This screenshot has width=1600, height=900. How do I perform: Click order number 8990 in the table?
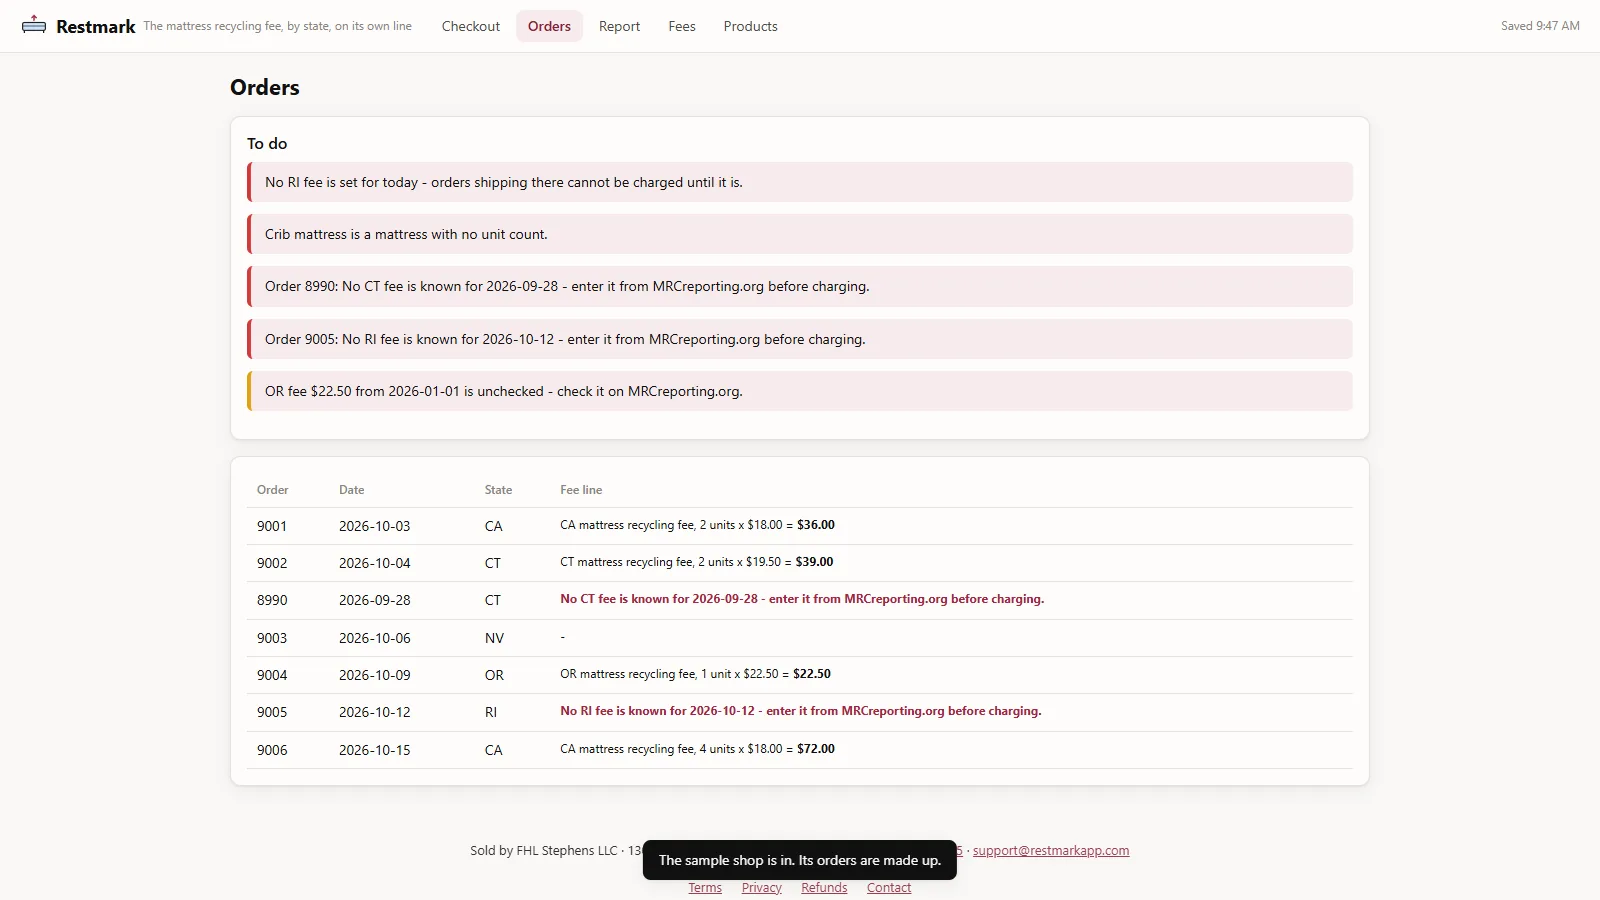272,600
